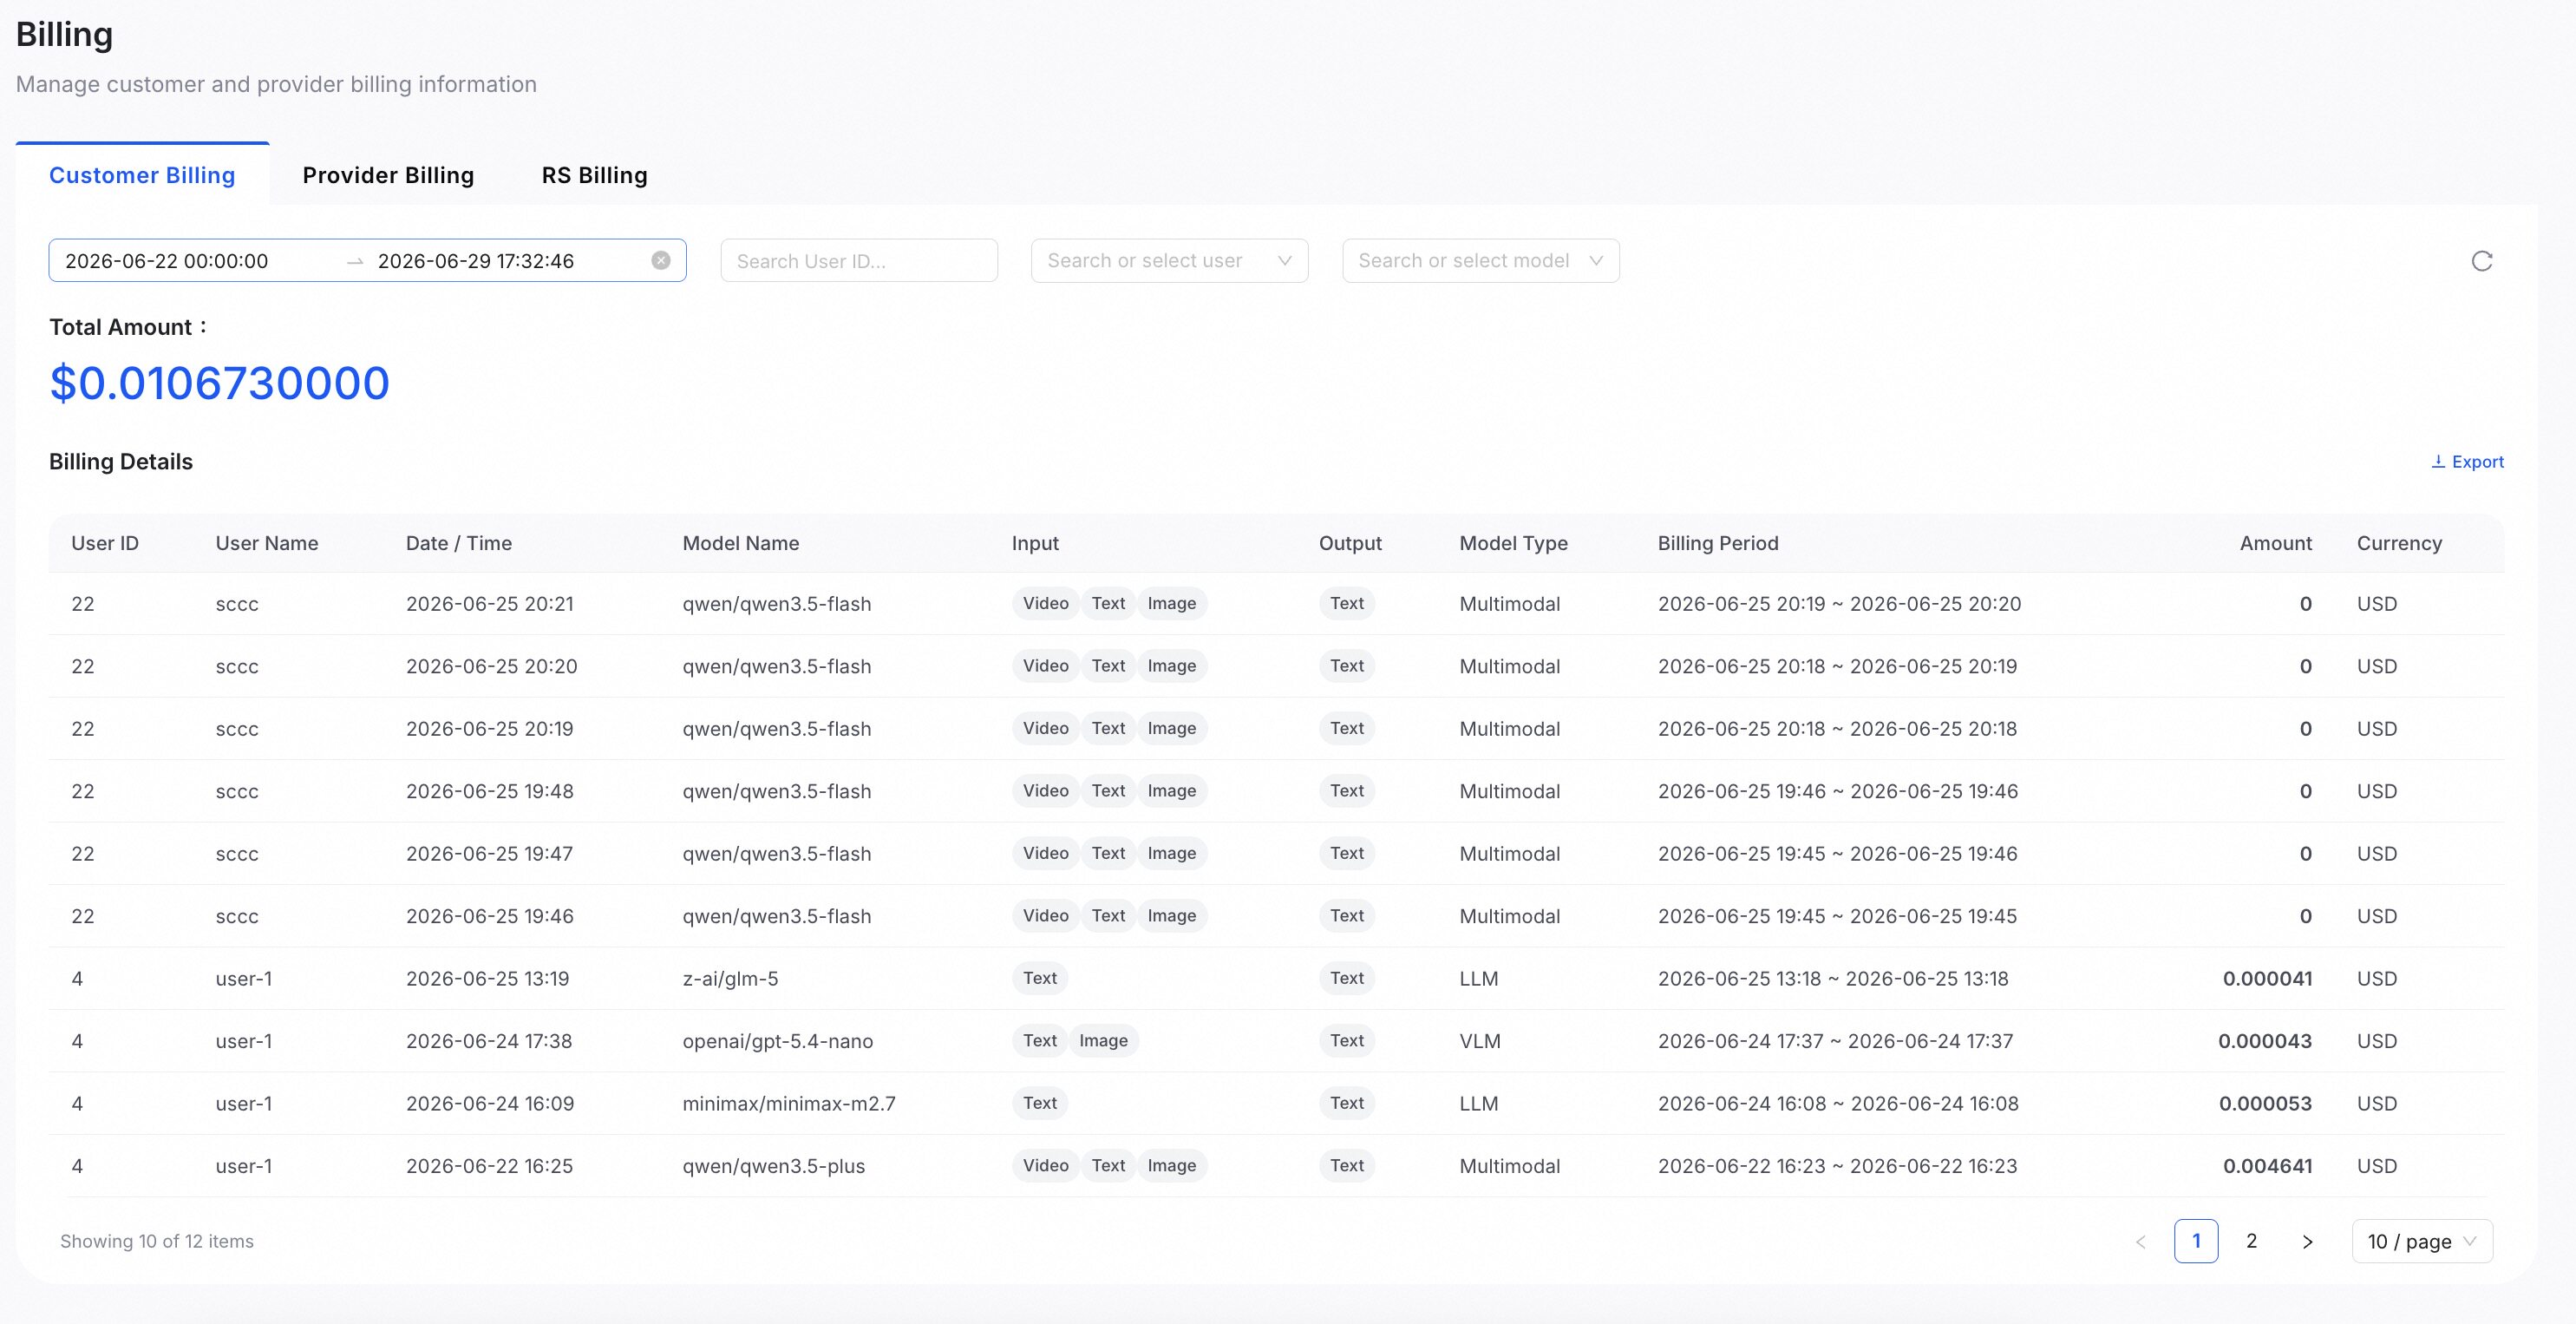Click the Currency column header
This screenshot has height=1324, width=2576.
[x=2399, y=543]
